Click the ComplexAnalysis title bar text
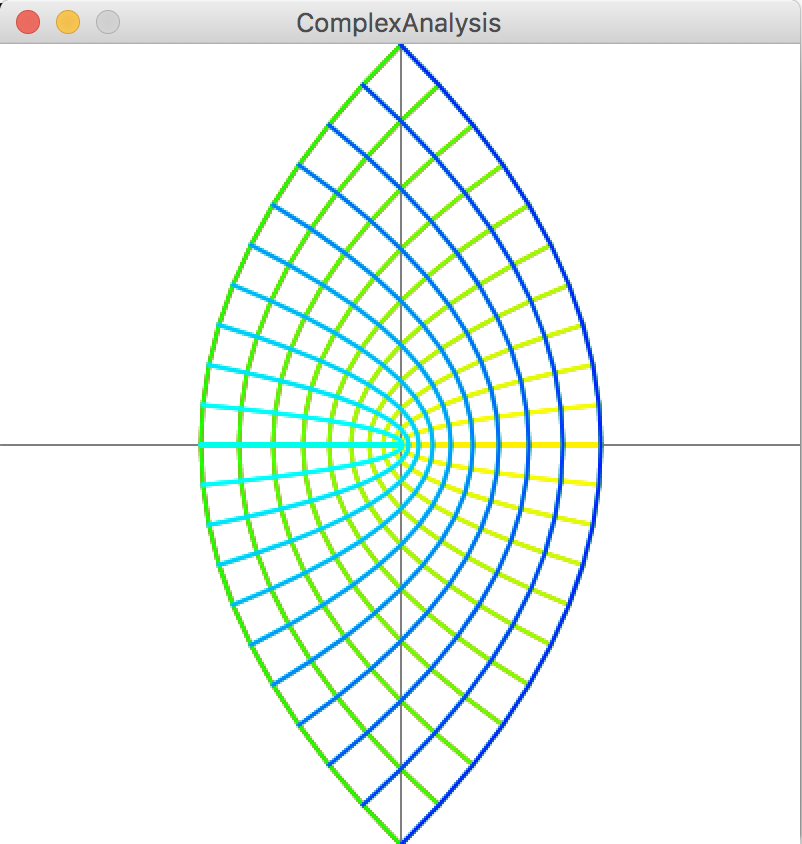 tap(399, 22)
